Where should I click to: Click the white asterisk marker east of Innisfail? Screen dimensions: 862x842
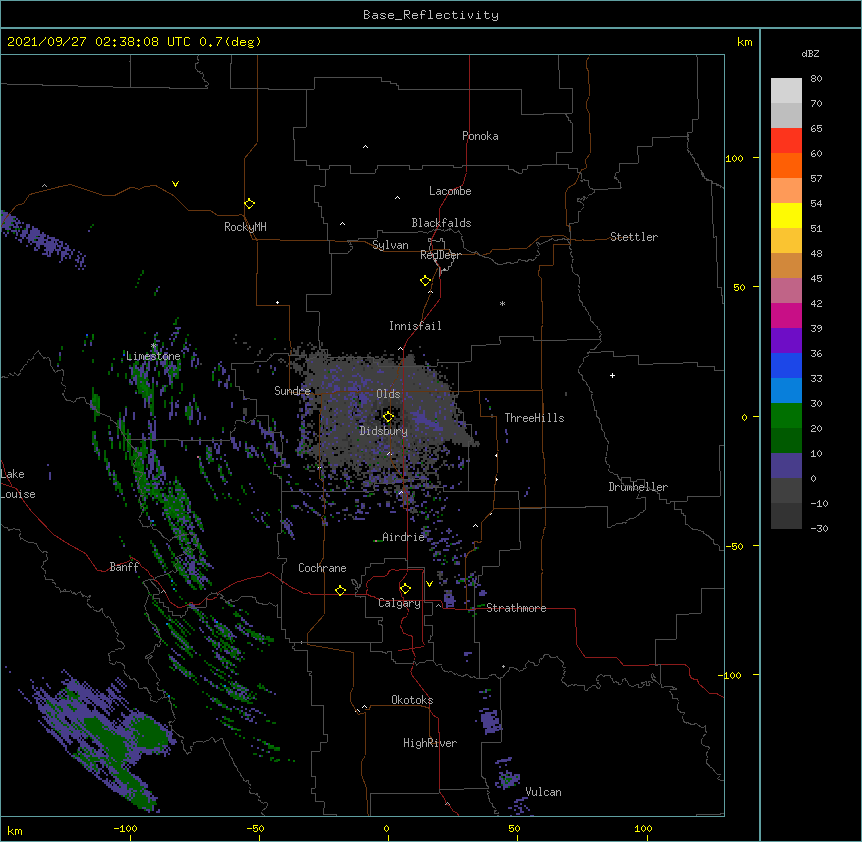tap(502, 303)
